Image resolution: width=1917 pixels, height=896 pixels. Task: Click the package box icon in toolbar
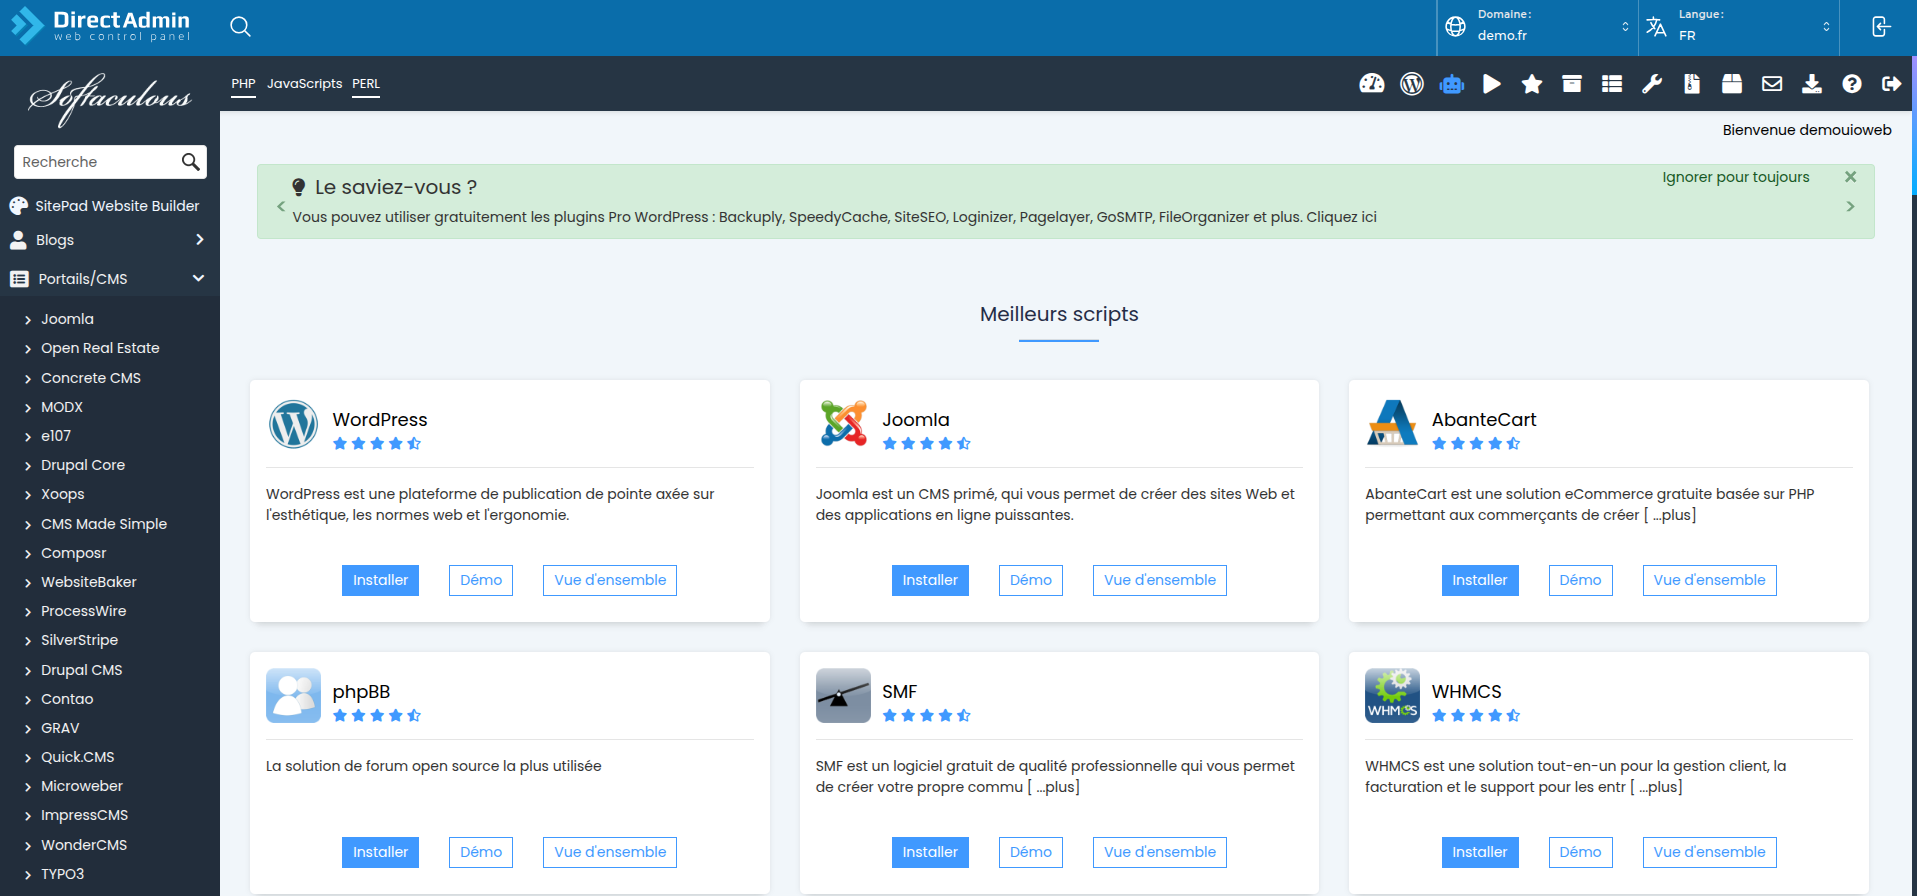(x=1732, y=84)
